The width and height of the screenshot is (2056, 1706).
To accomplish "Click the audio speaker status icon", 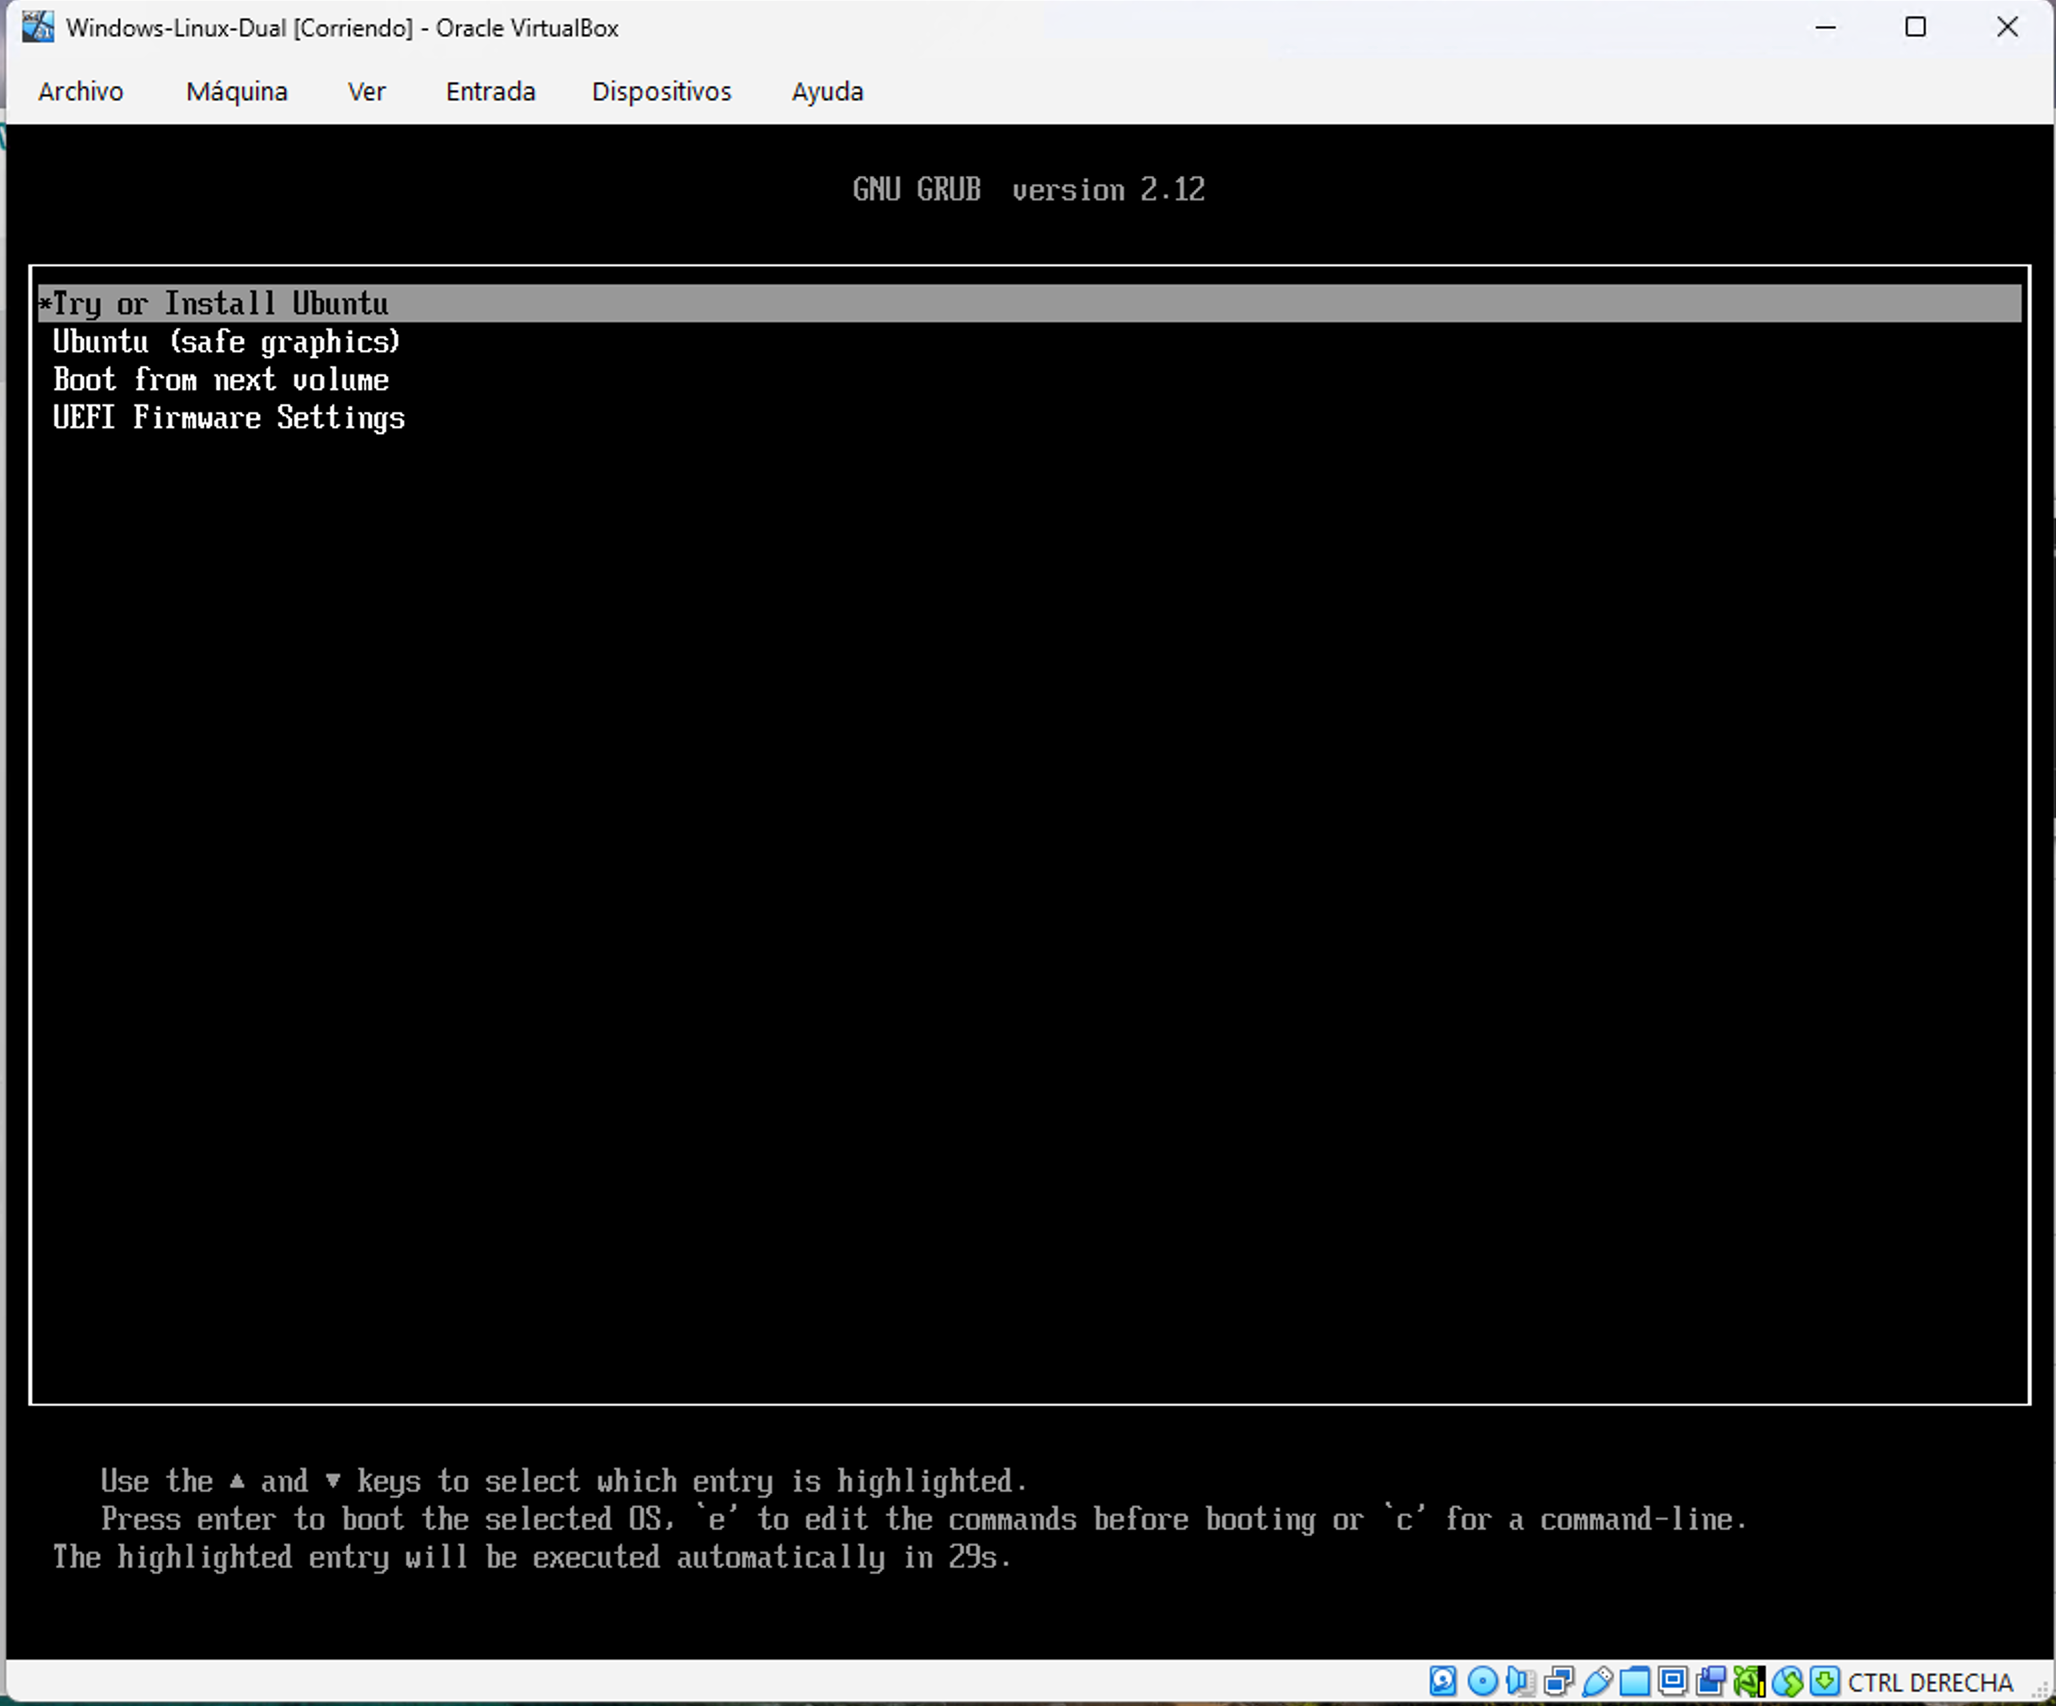I will click(1520, 1681).
